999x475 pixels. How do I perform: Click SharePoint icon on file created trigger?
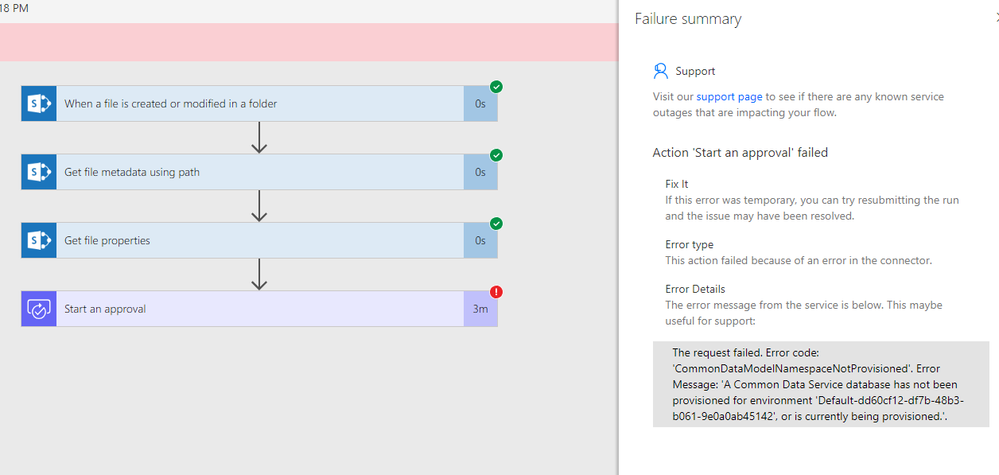[39, 104]
